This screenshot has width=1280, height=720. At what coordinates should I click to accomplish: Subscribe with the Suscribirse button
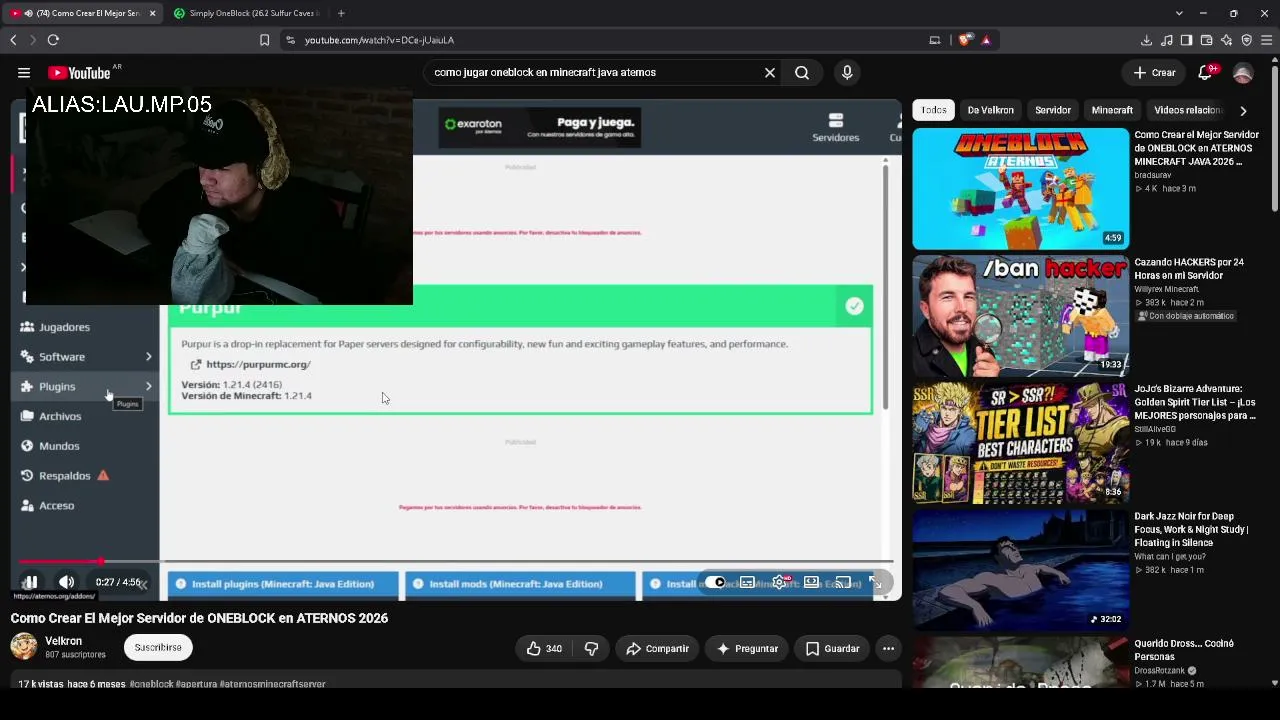click(158, 647)
